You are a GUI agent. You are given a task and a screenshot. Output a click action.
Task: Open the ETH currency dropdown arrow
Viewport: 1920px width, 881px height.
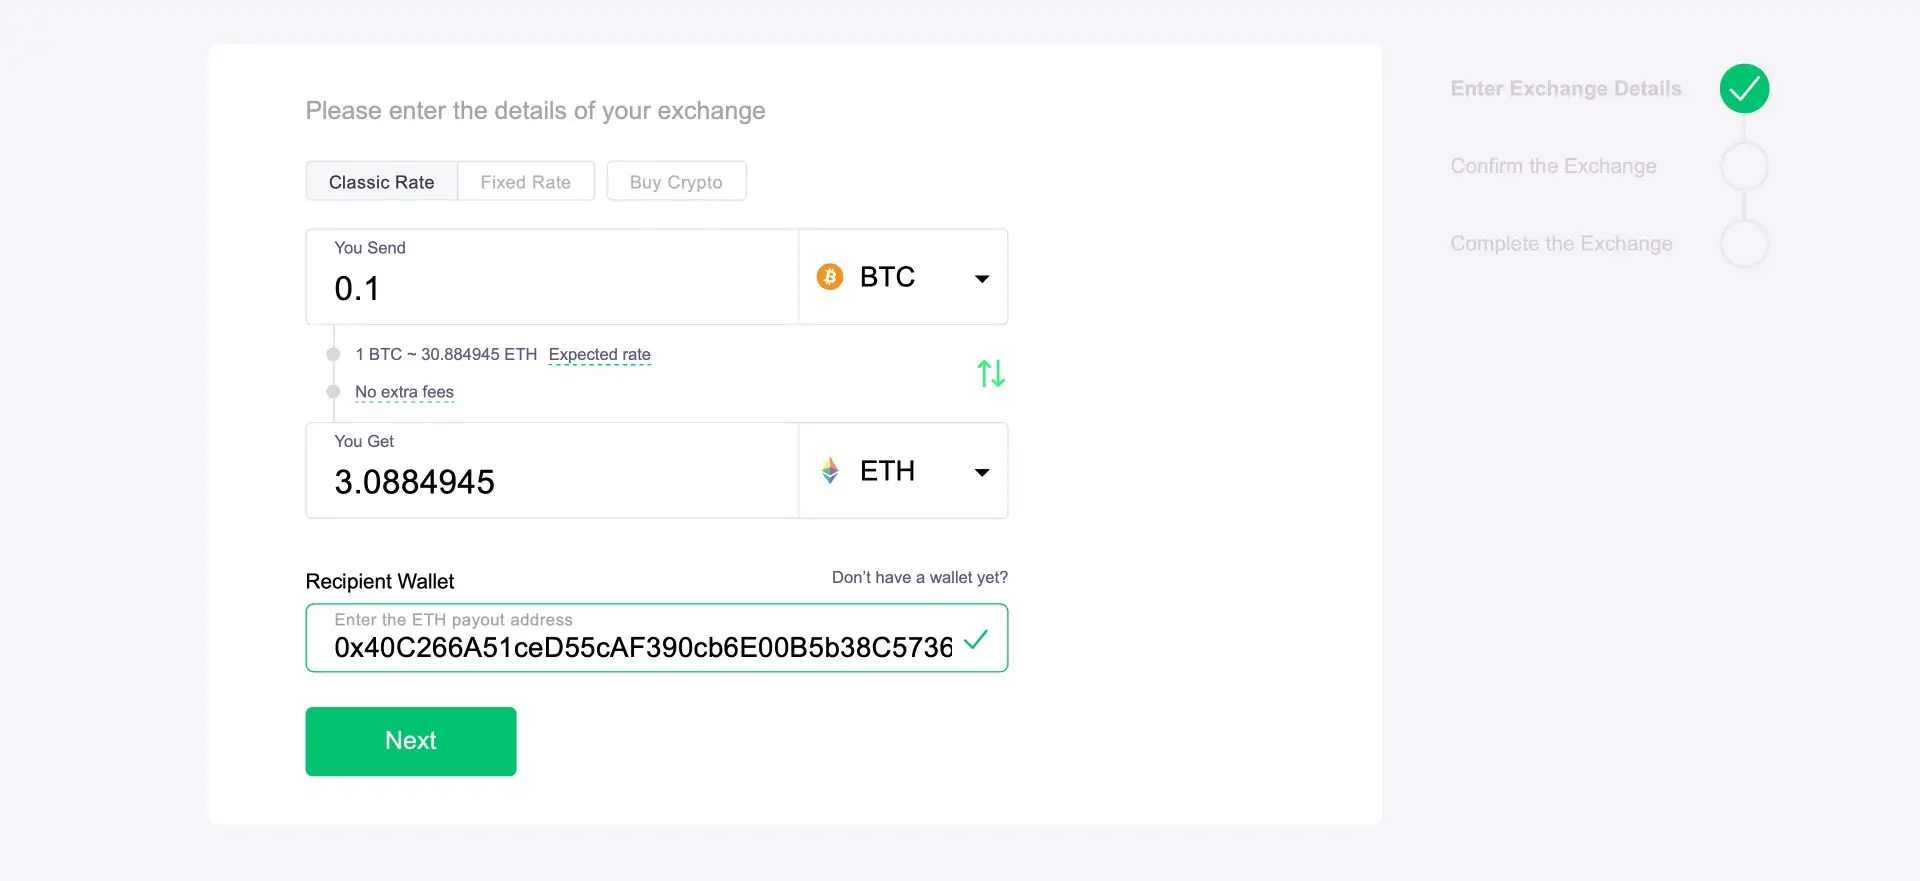tap(982, 473)
